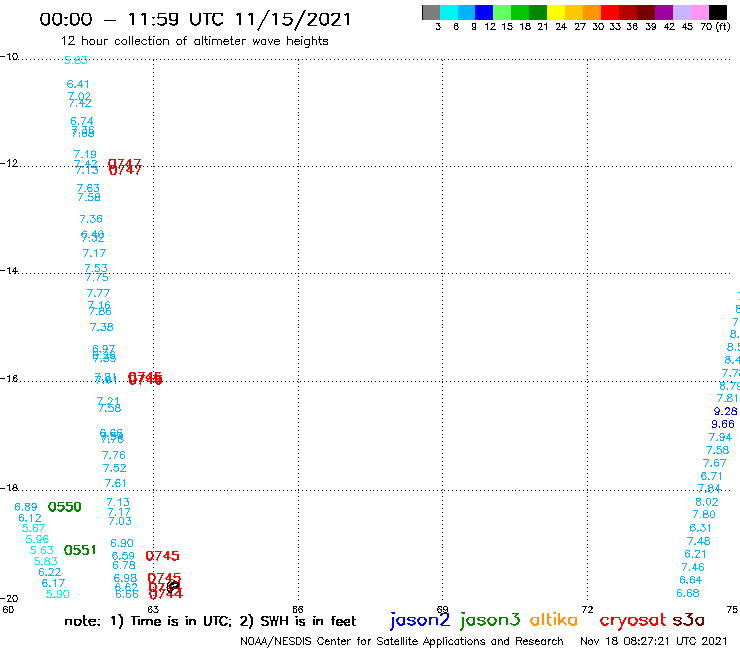Image resolution: width=740 pixels, height=650 pixels.
Task: Click the green '0550' time stamp
Action: click(x=65, y=507)
